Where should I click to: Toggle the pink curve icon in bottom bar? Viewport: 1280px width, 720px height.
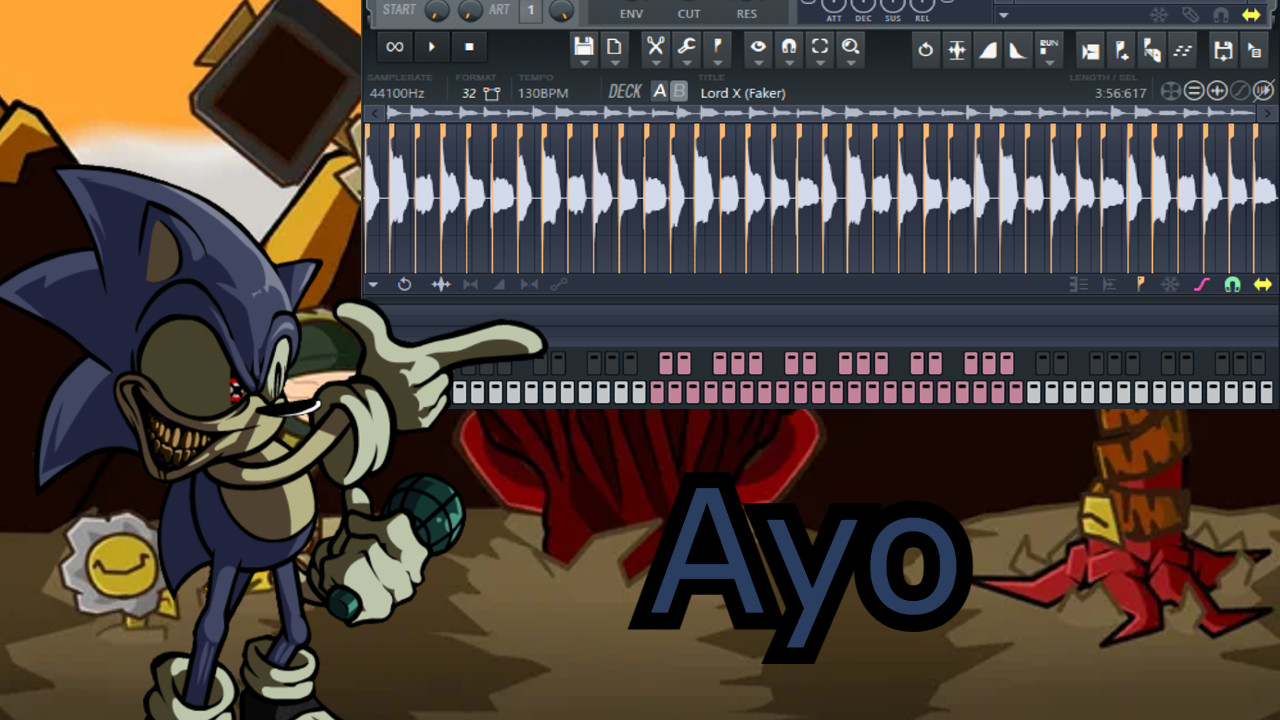pyautogui.click(x=1202, y=285)
